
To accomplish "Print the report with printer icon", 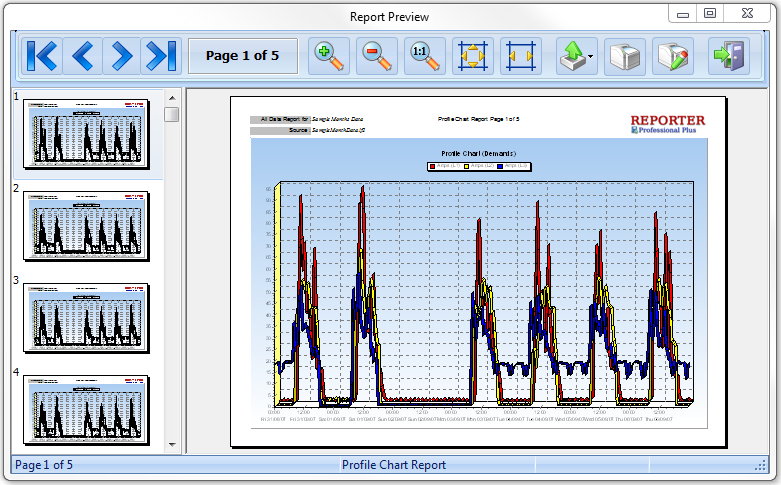I will pos(625,56).
